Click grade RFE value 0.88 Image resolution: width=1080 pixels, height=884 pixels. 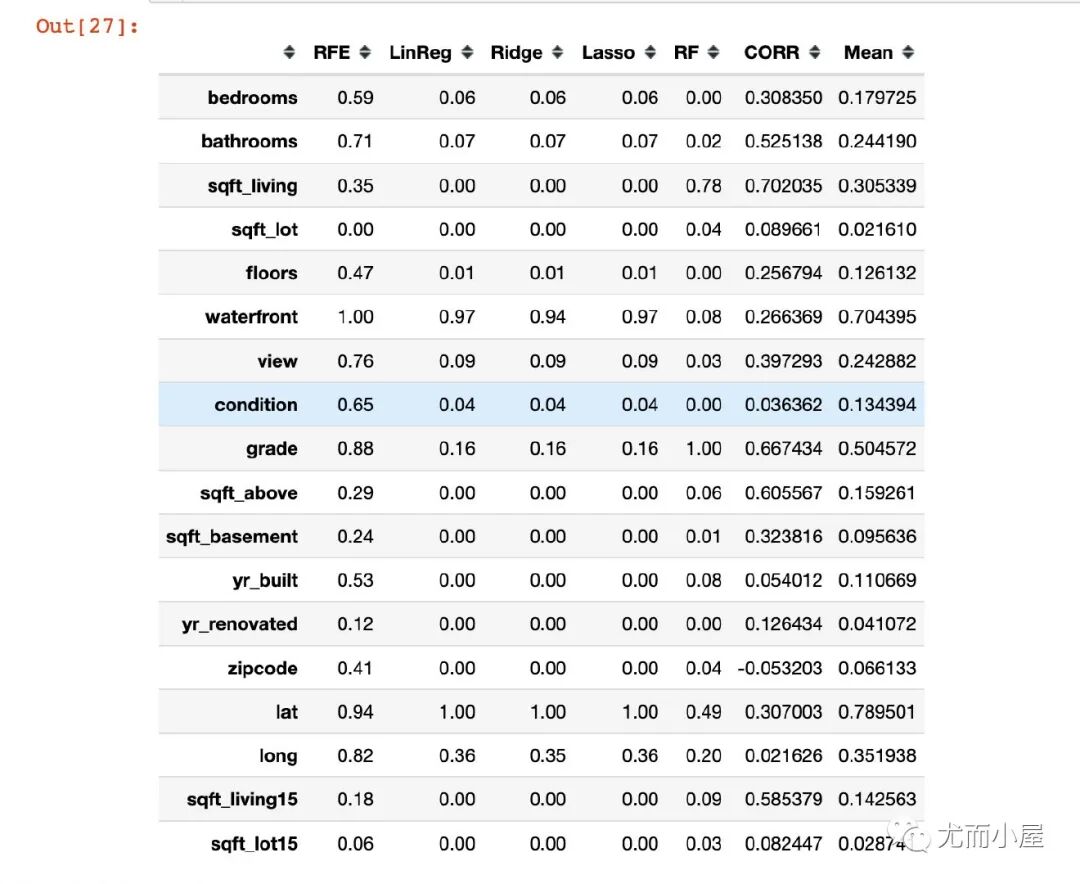355,449
